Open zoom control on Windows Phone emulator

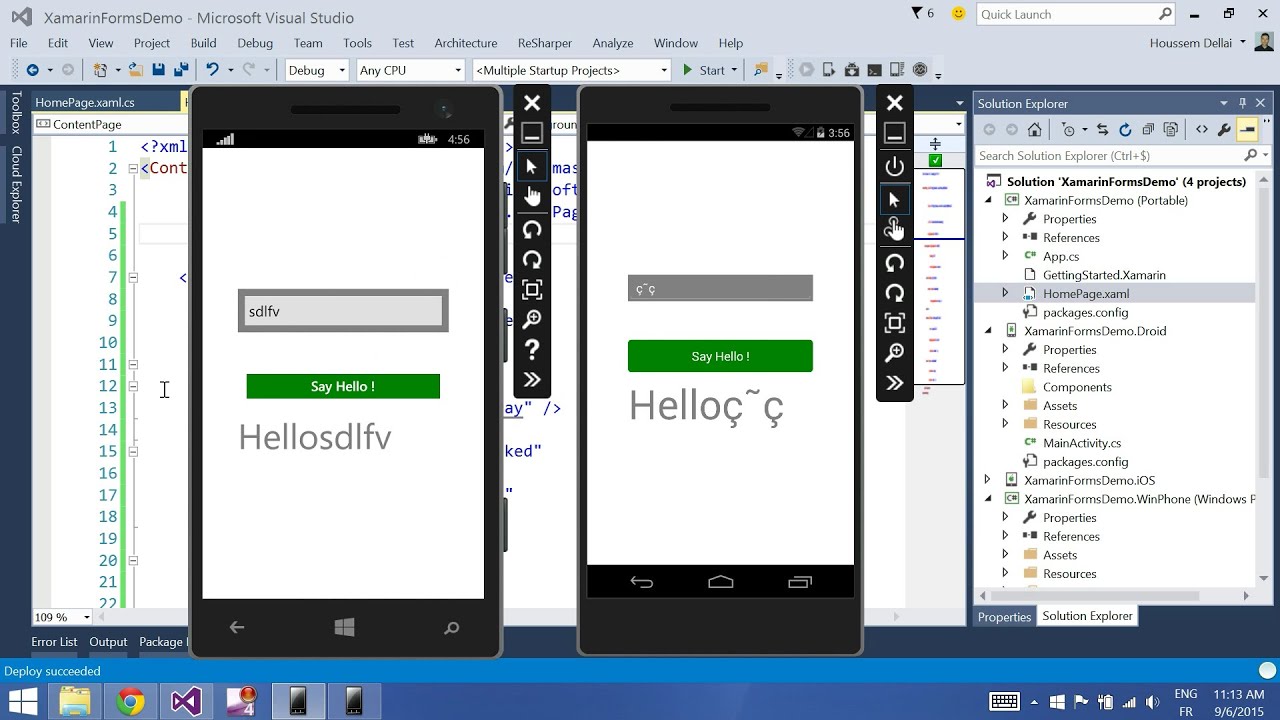532,319
